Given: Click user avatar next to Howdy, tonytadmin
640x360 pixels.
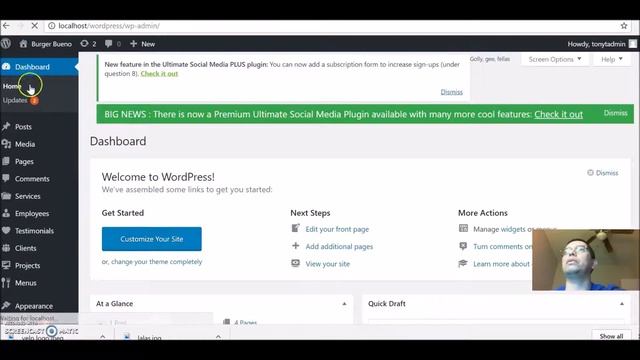Looking at the screenshot, I should click(x=633, y=44).
